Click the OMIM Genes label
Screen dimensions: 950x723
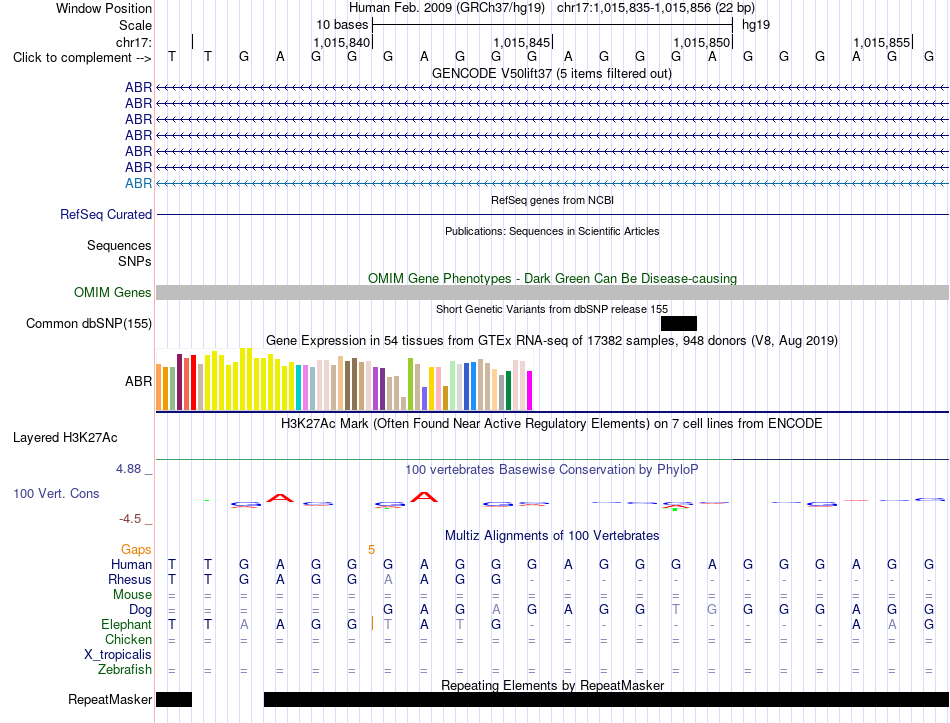(x=112, y=292)
